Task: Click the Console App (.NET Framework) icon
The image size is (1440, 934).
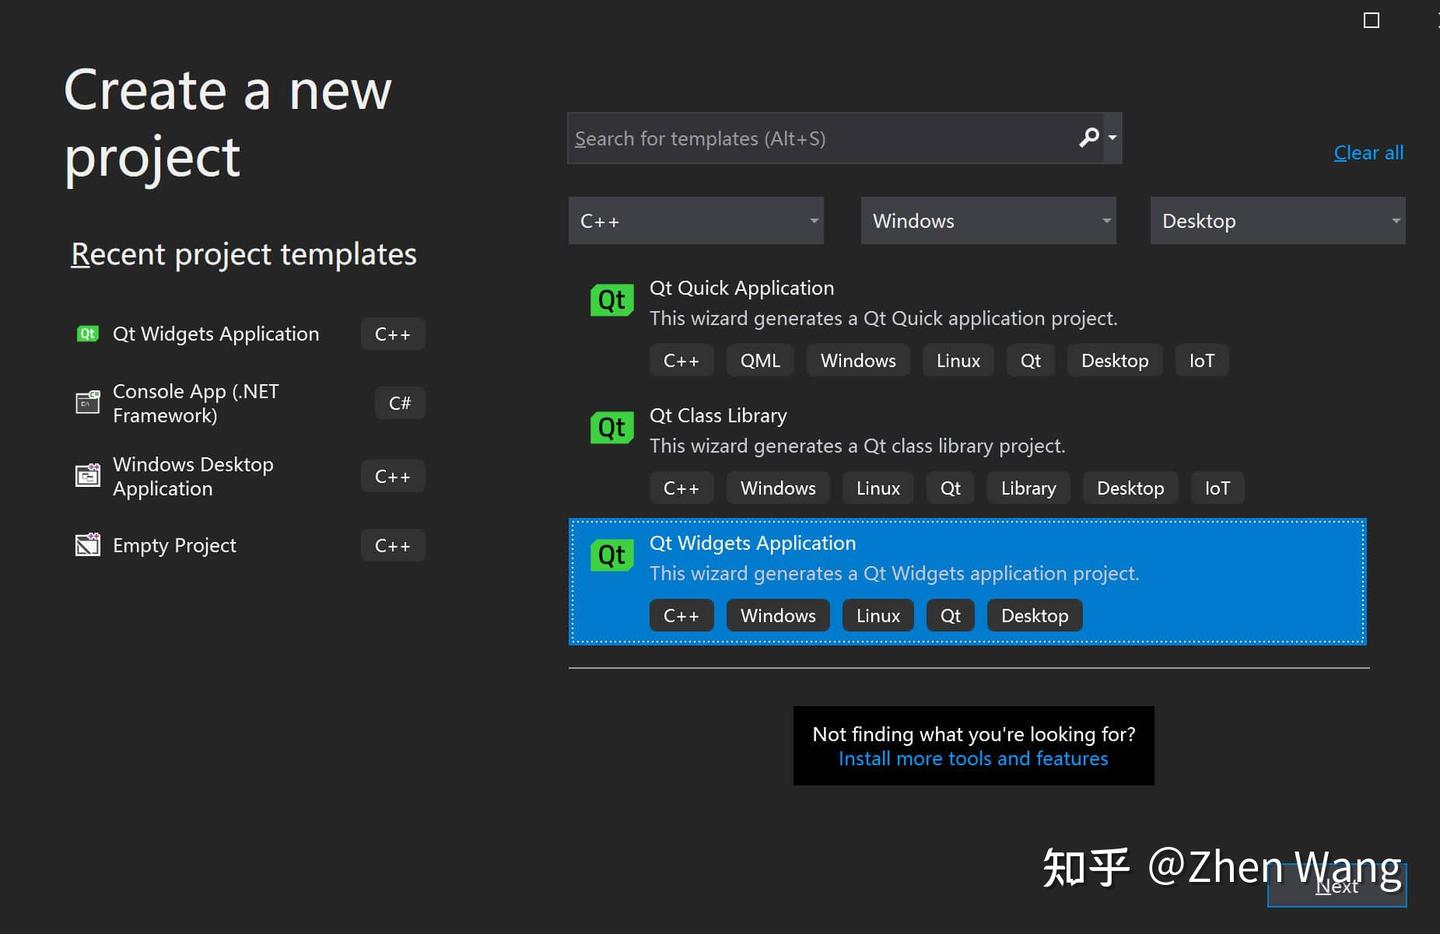Action: [87, 402]
